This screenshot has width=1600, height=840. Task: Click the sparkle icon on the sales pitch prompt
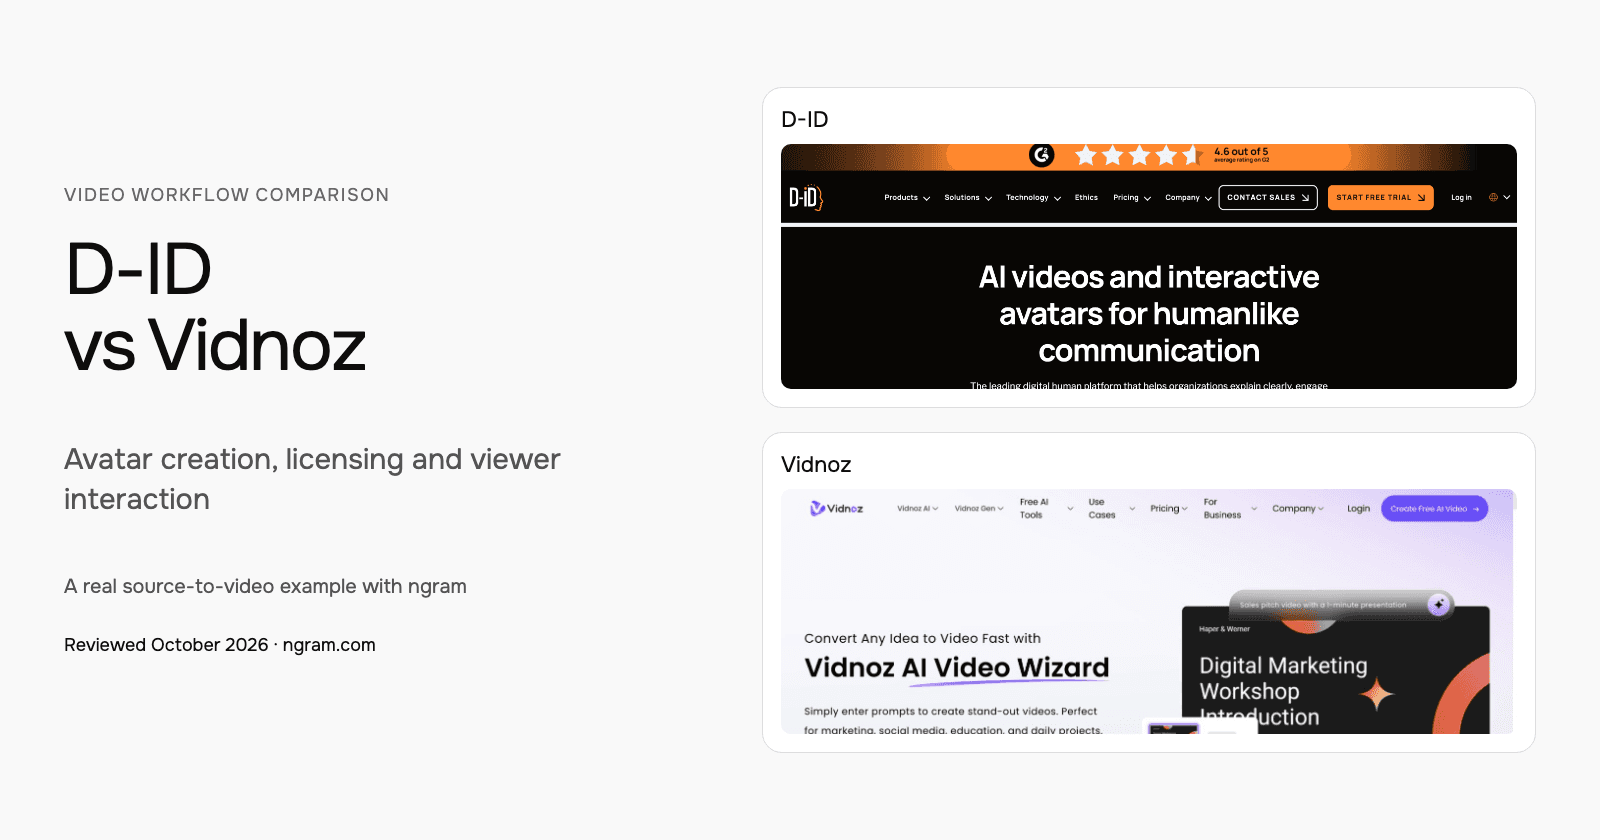[1439, 604]
